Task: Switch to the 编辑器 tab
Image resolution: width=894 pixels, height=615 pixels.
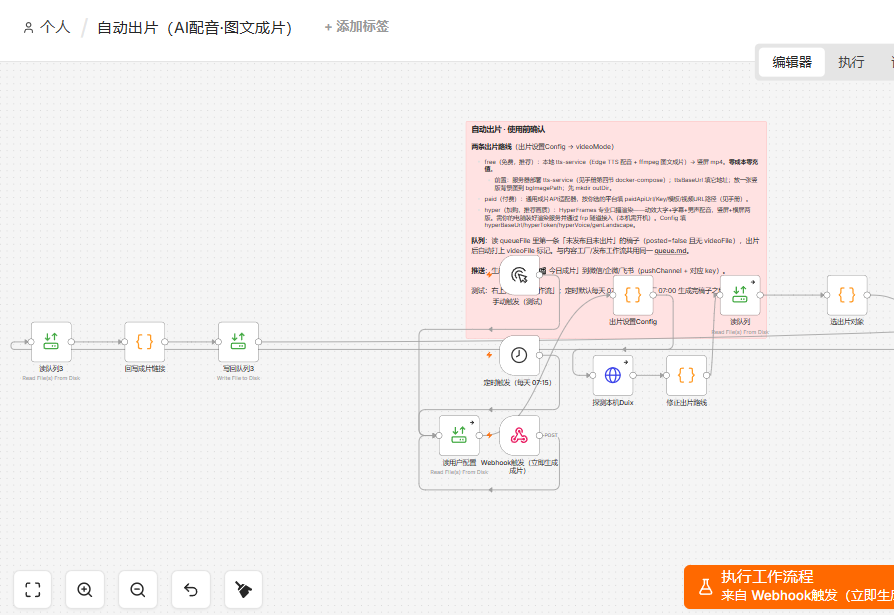Action: coord(792,62)
